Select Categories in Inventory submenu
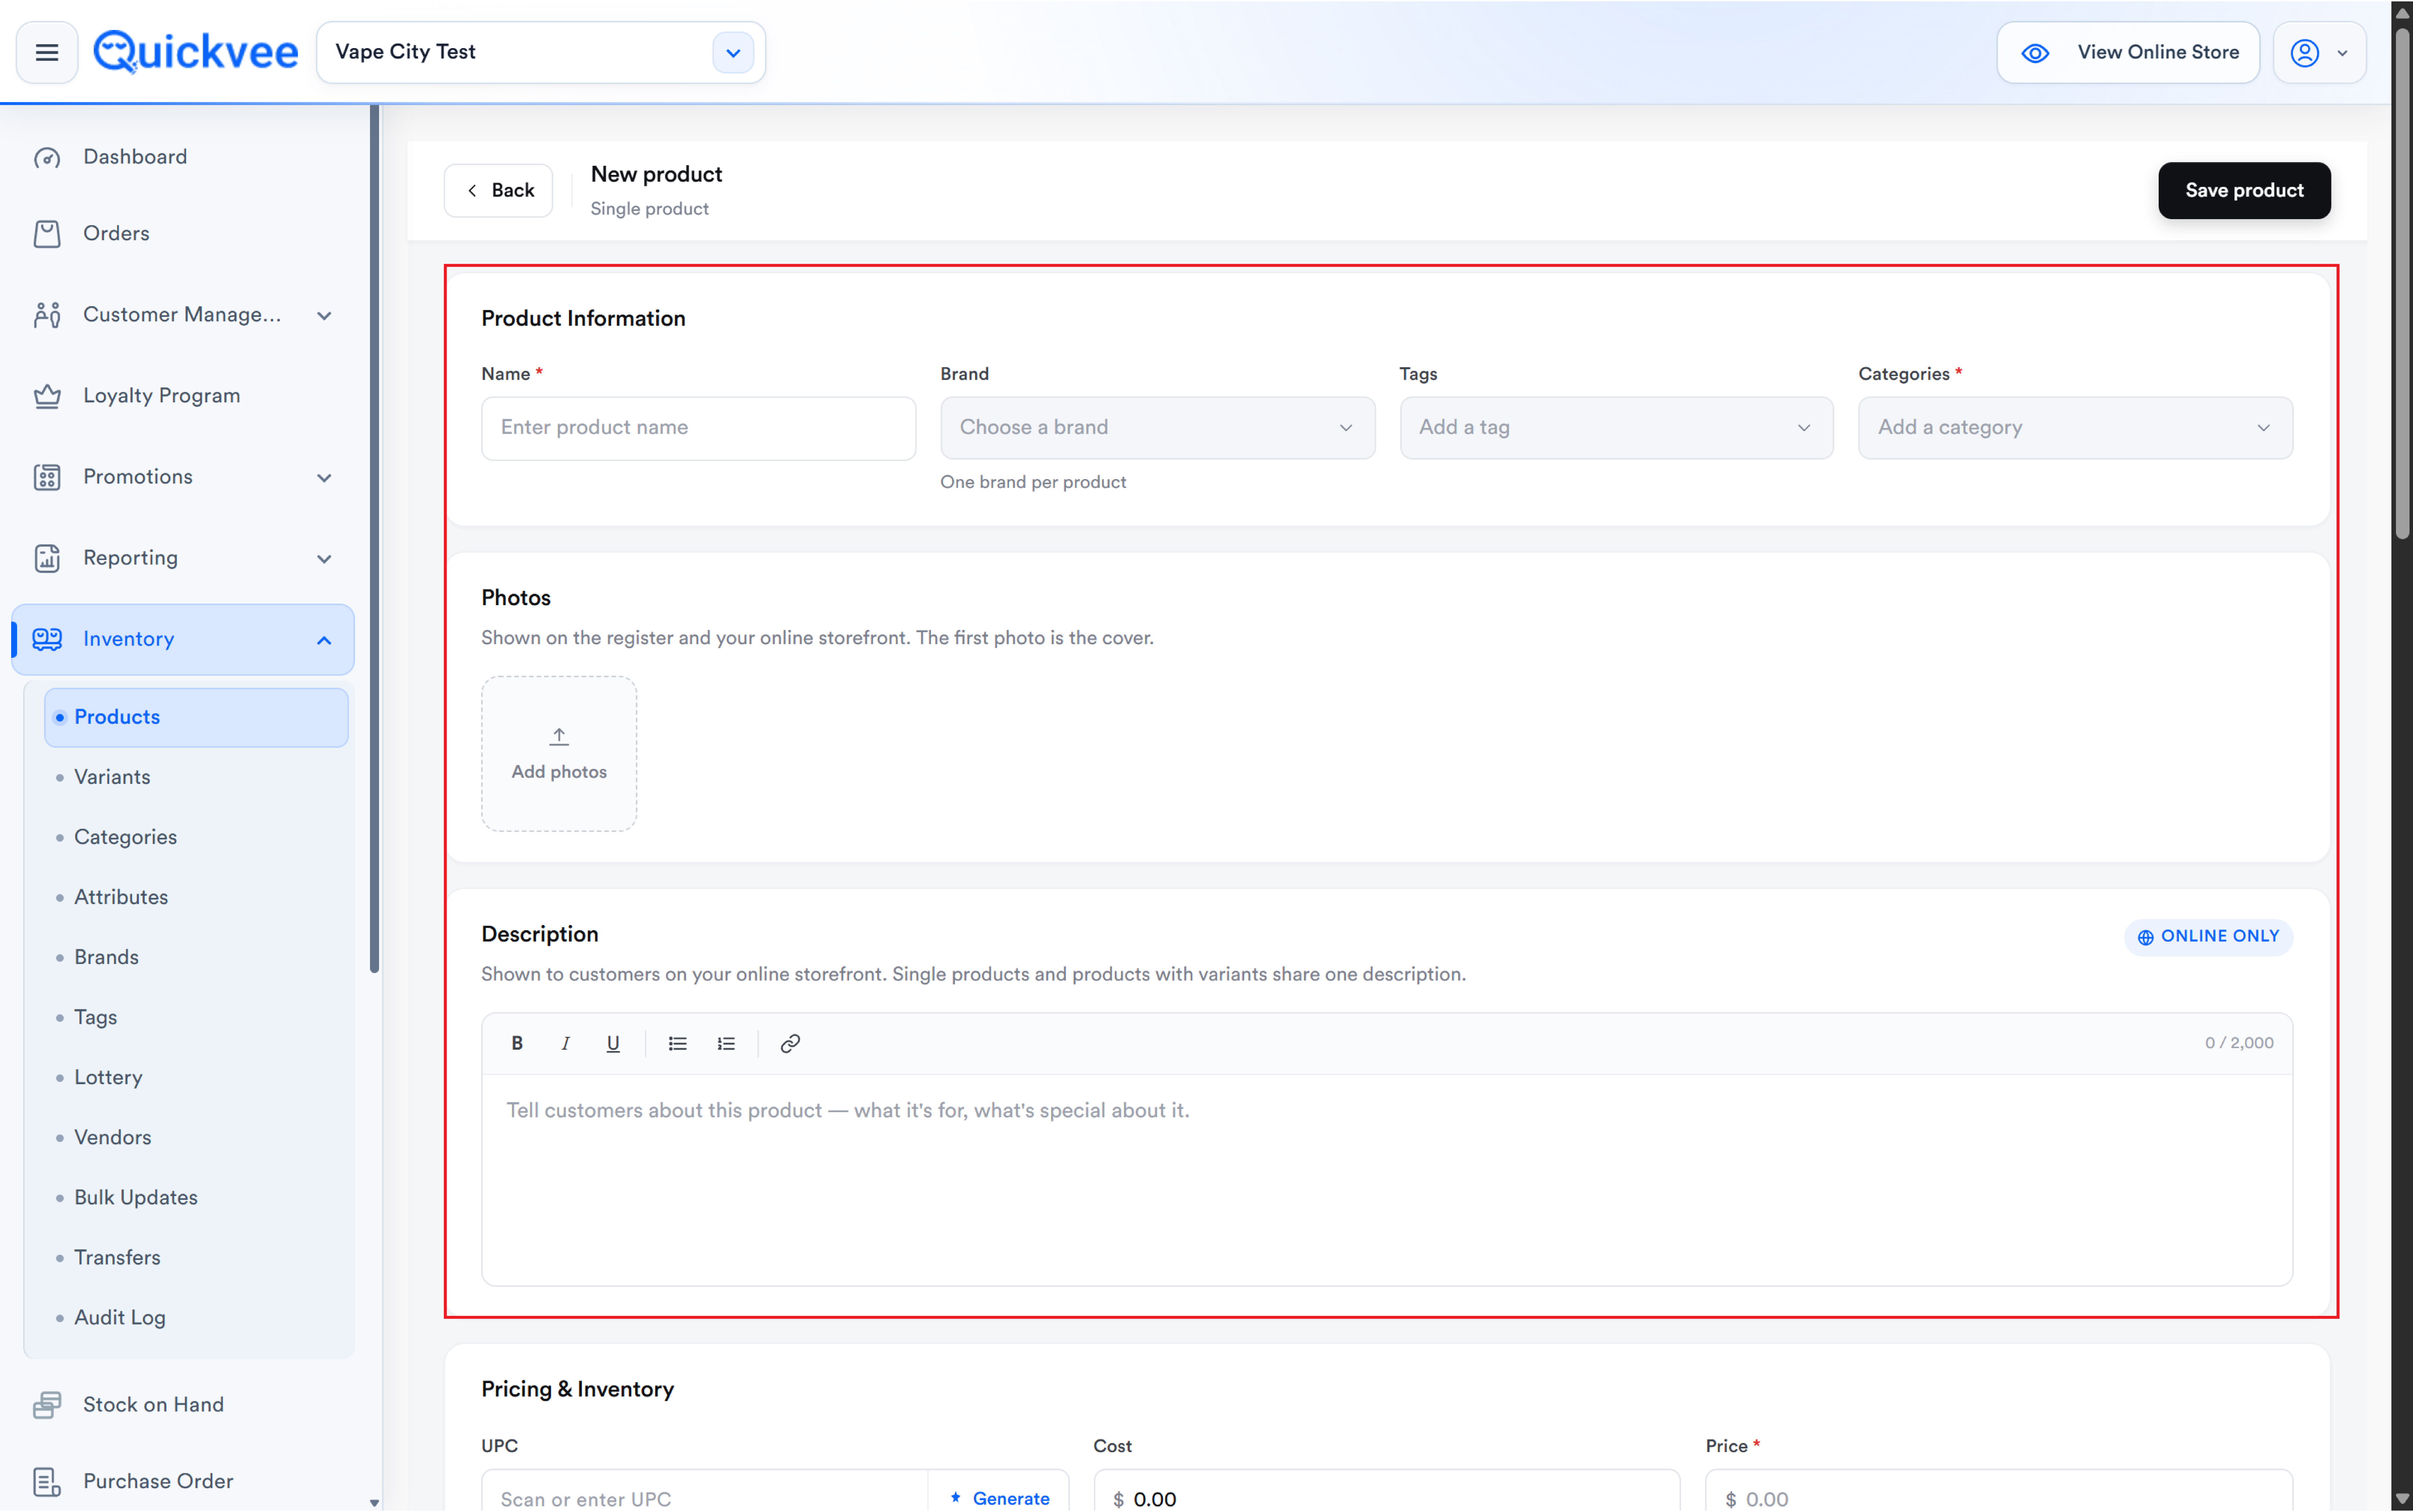 [x=196, y=837]
